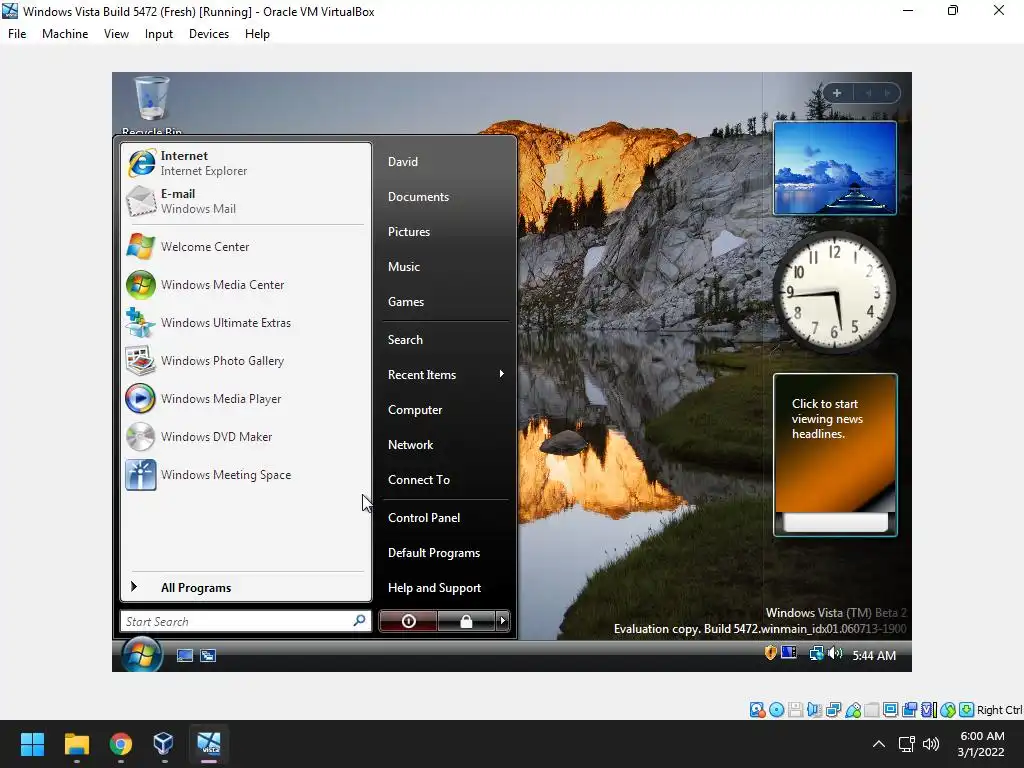
Task: Click the VirtualBox network status icon
Action: 833,710
